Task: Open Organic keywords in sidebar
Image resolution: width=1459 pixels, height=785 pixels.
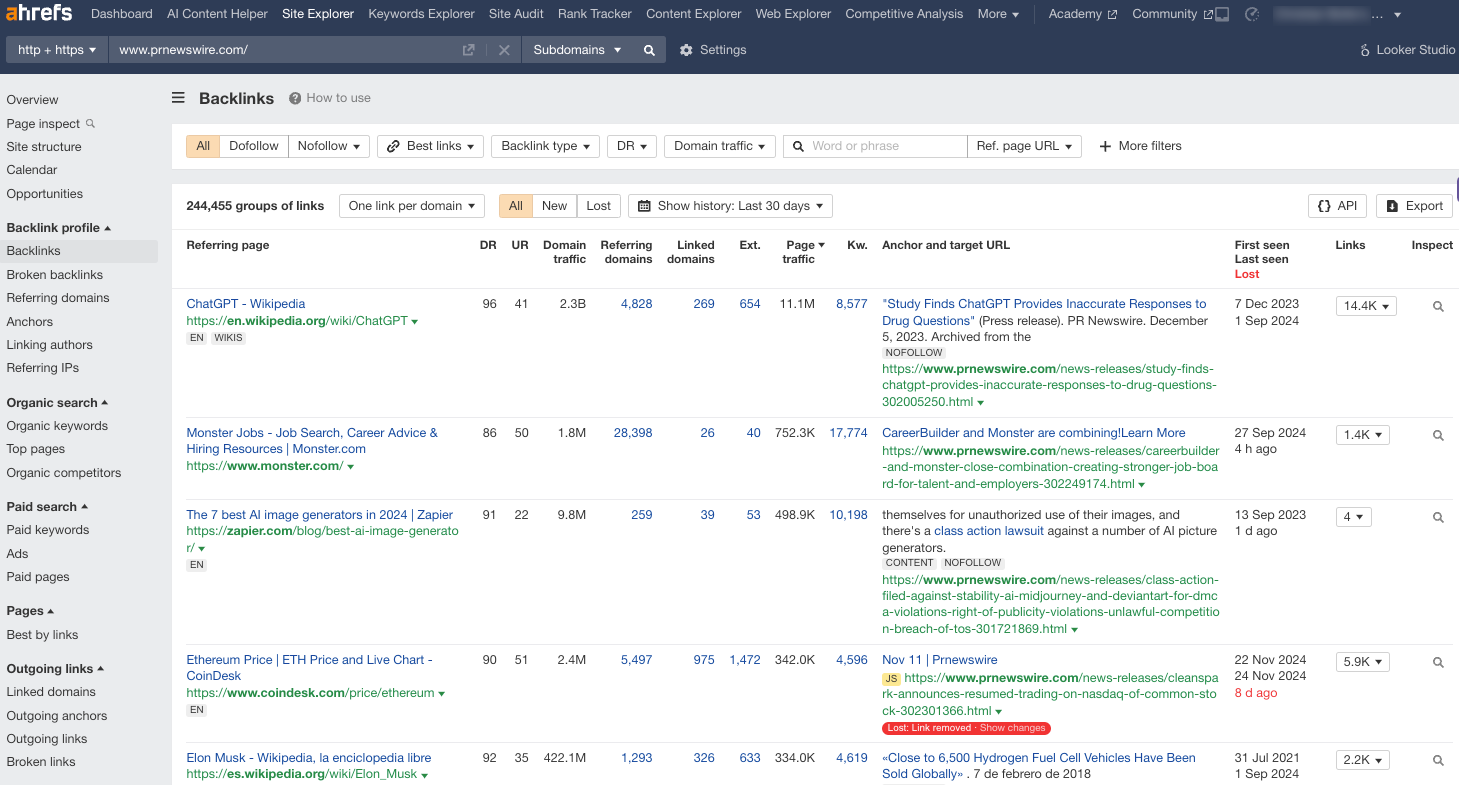Action: click(57, 426)
